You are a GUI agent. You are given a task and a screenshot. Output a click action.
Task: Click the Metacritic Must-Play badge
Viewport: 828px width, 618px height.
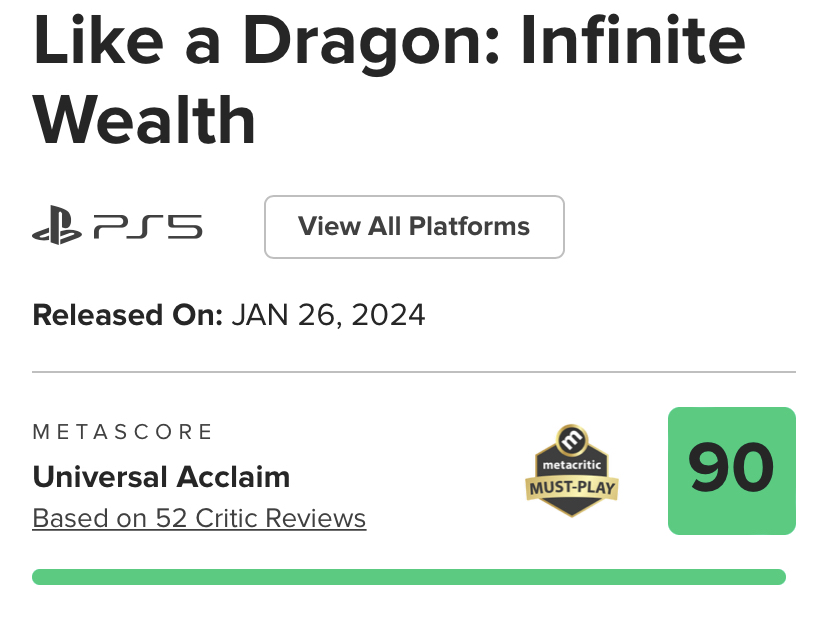point(572,472)
